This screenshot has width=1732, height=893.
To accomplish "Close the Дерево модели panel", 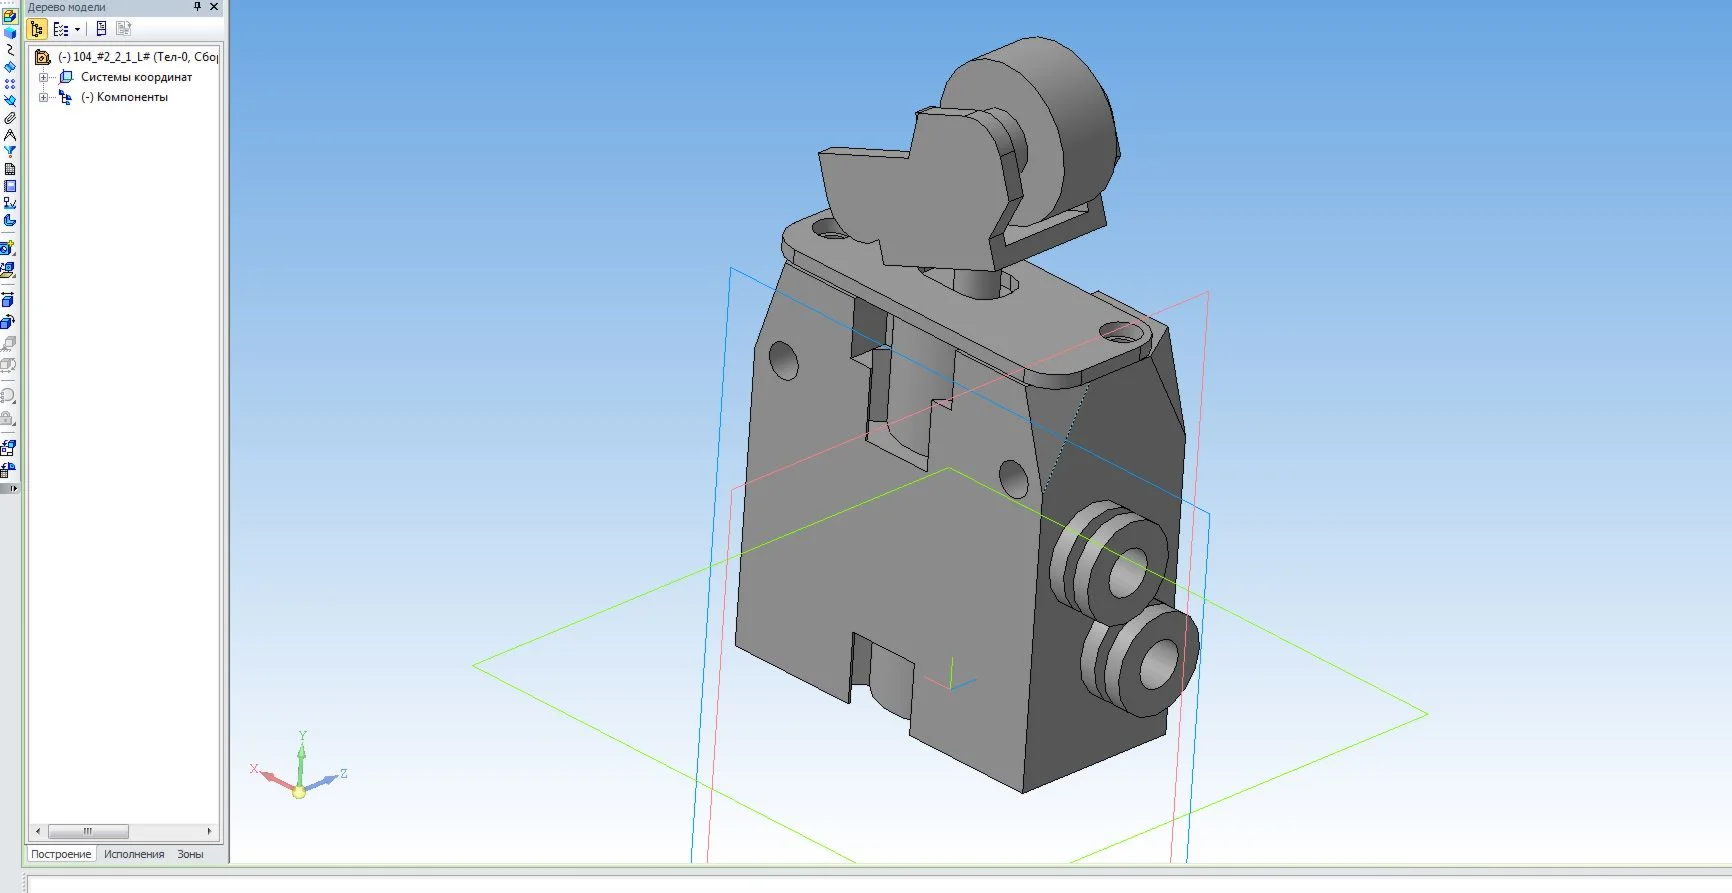I will pyautogui.click(x=214, y=7).
